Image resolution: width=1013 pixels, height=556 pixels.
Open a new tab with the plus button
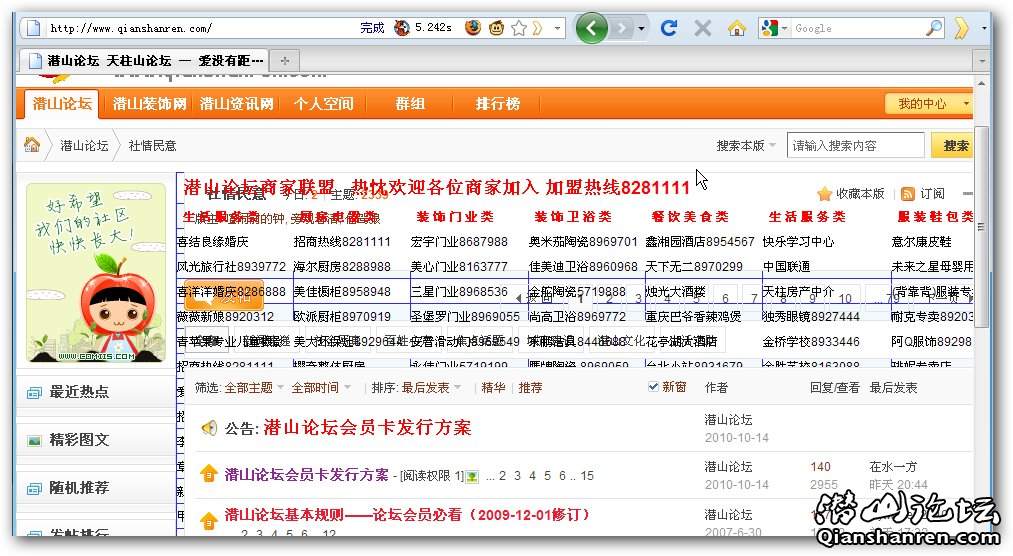tap(285, 61)
